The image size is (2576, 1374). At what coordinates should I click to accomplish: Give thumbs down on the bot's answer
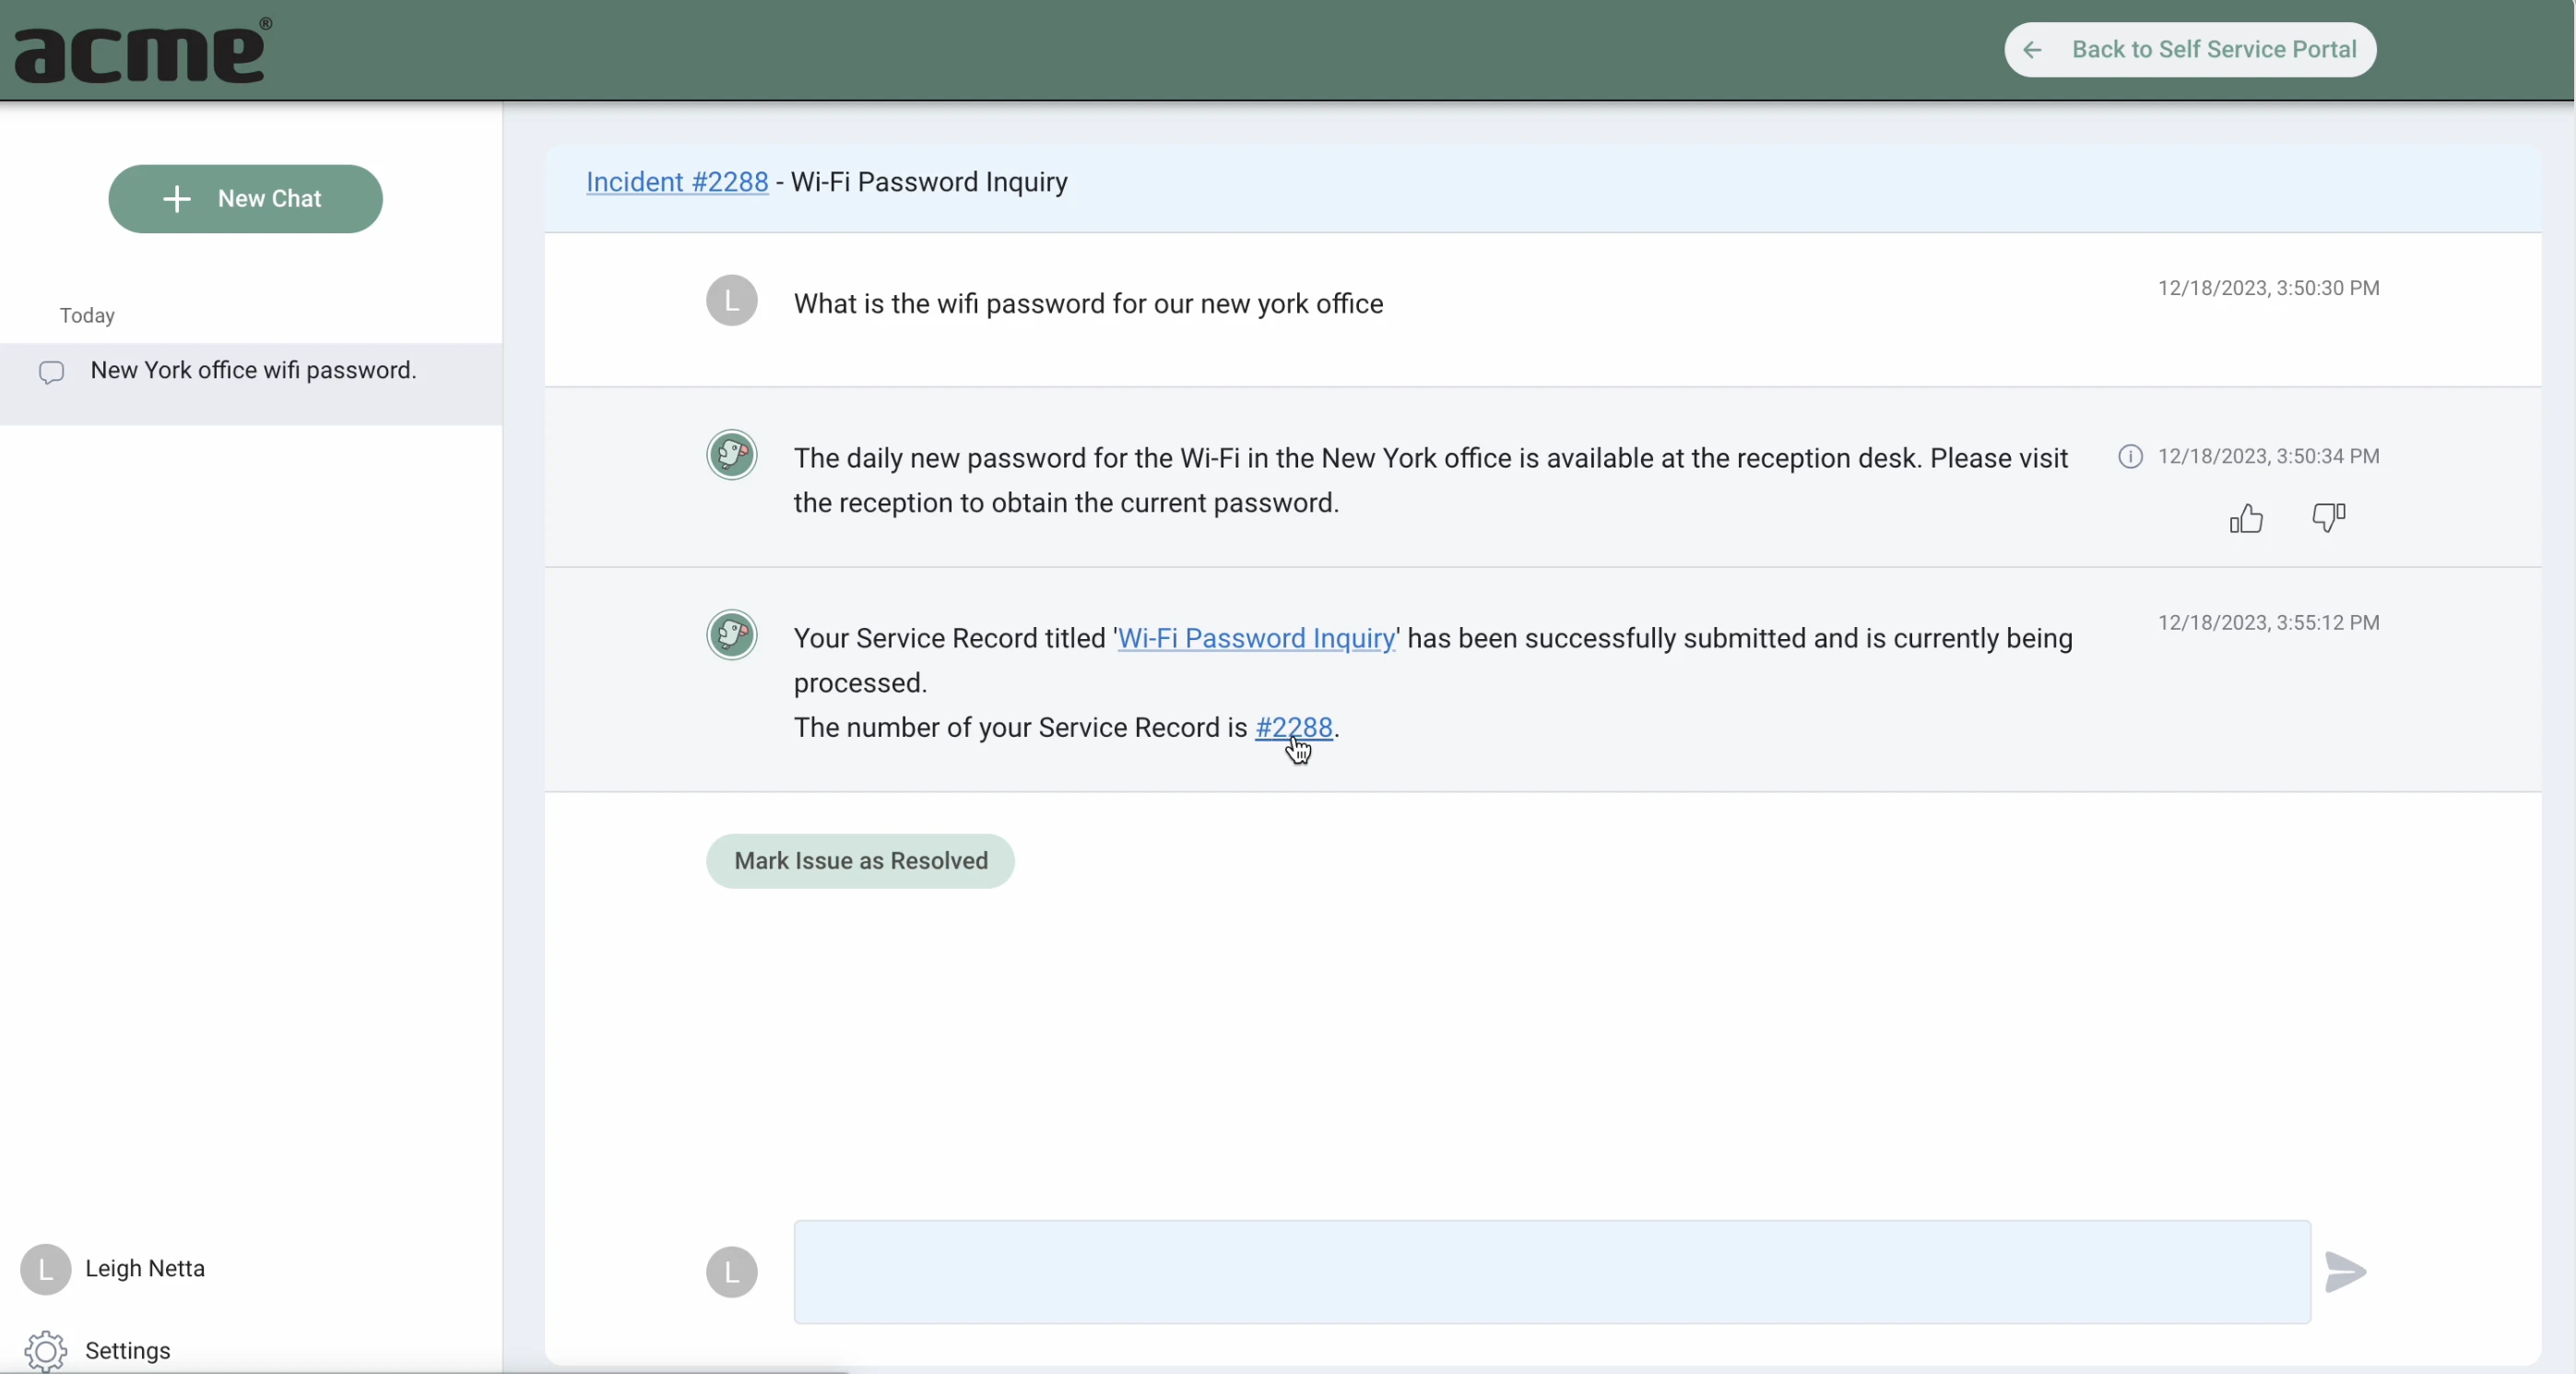point(2327,518)
